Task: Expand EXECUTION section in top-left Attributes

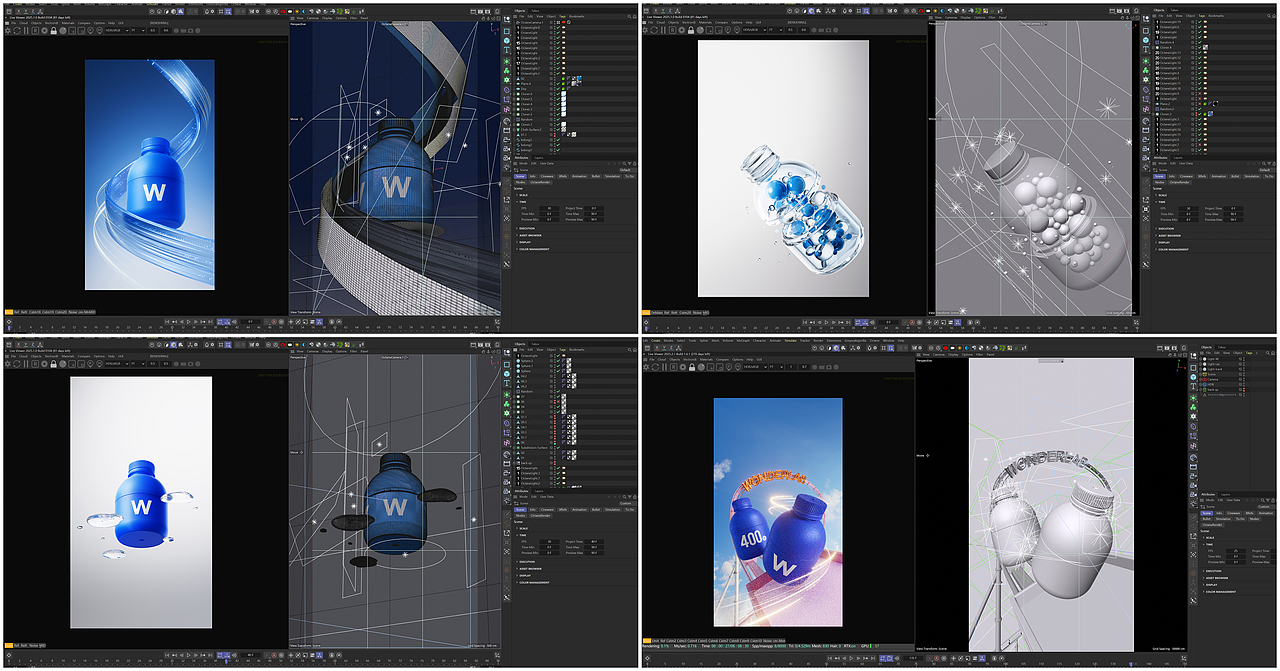Action: pyautogui.click(x=527, y=228)
